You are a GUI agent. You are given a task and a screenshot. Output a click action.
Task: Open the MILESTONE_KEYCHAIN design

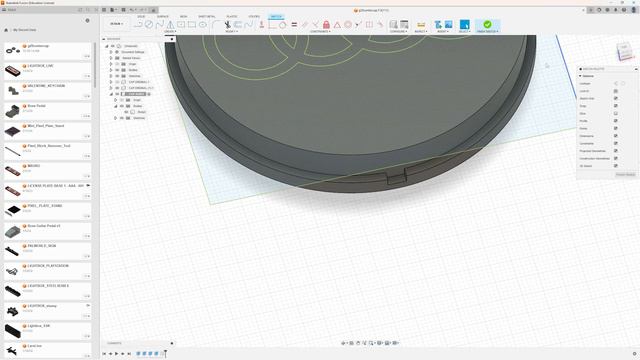click(47, 91)
